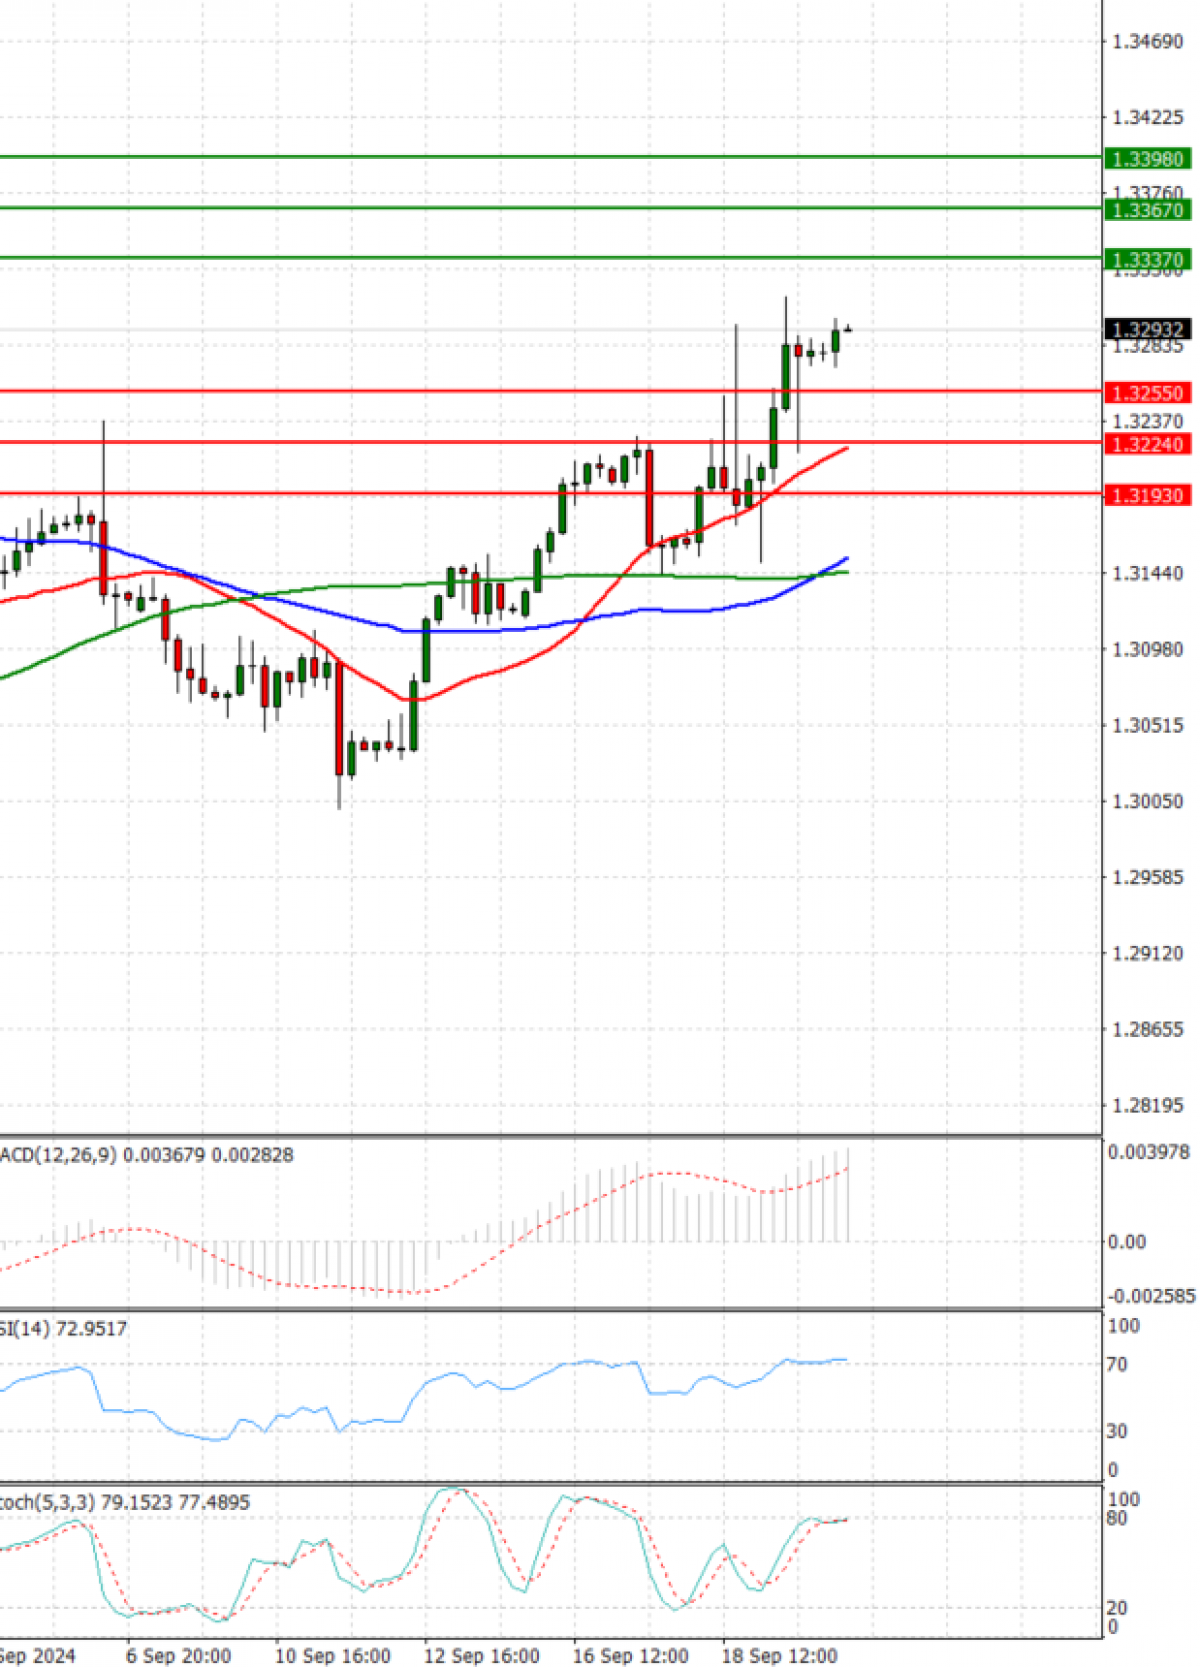The width and height of the screenshot is (1200, 1667).
Task: Click the 6 Sep 20:00 time label
Action: point(178,1655)
